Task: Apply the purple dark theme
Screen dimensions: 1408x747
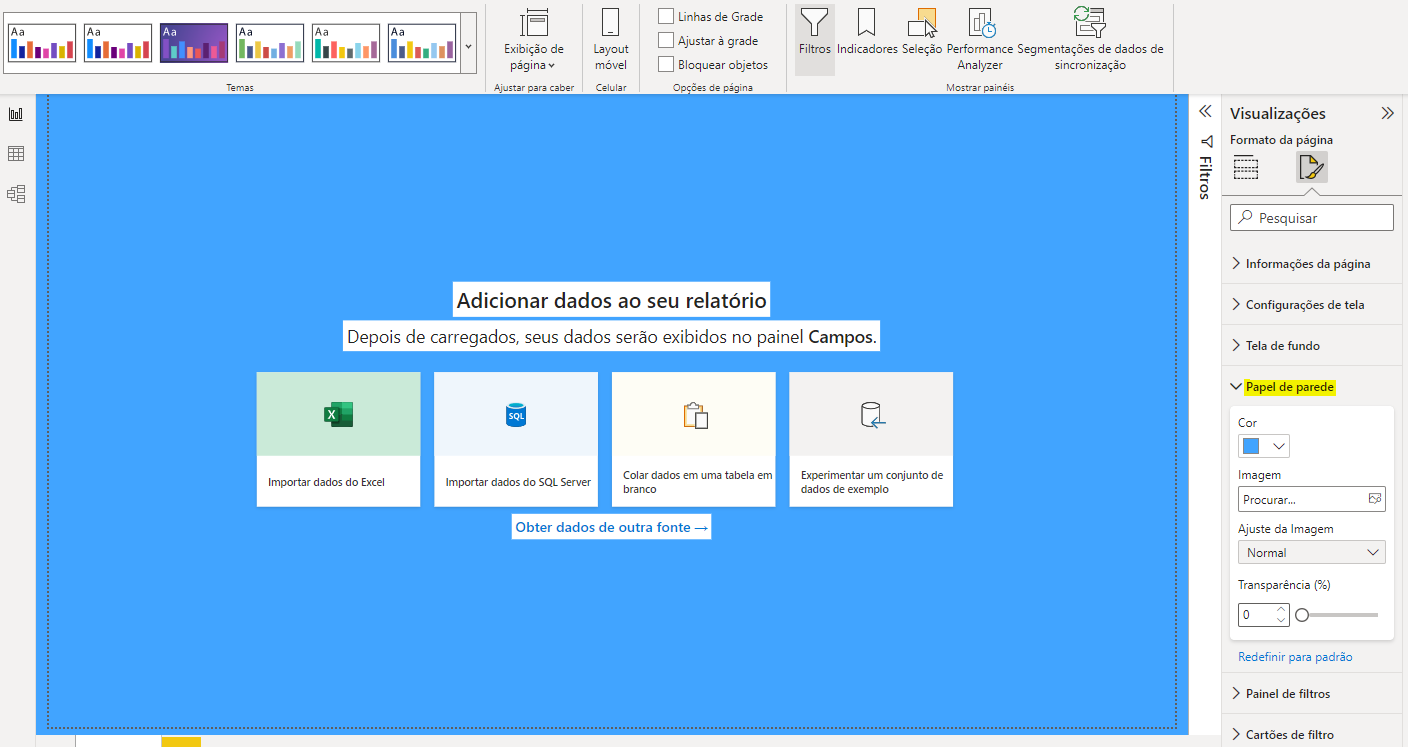Action: (x=194, y=43)
